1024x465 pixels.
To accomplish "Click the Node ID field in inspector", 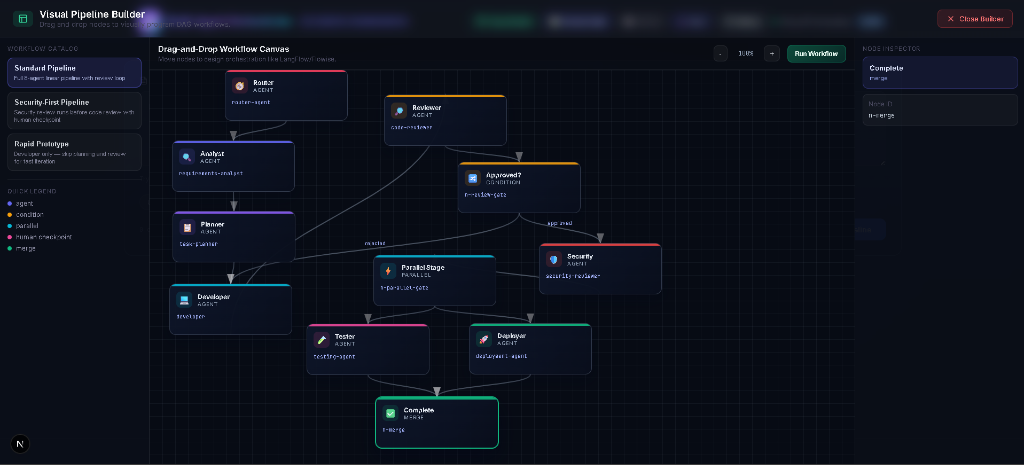I will (x=940, y=110).
